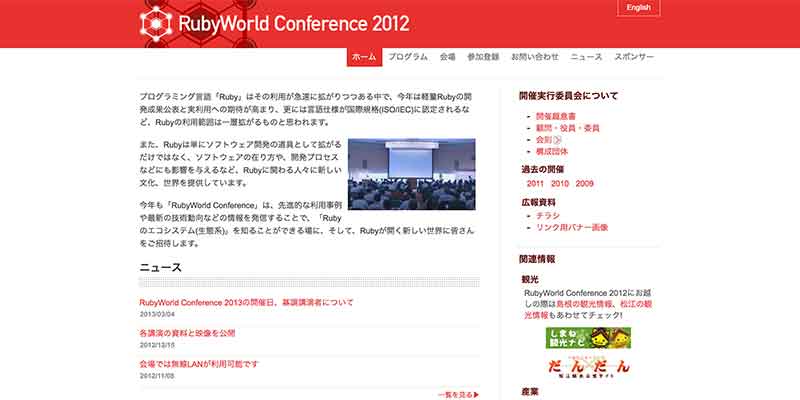Click the しまね観光ナビ banner image
Viewport: 800px width, 400px height.
(x=588, y=338)
